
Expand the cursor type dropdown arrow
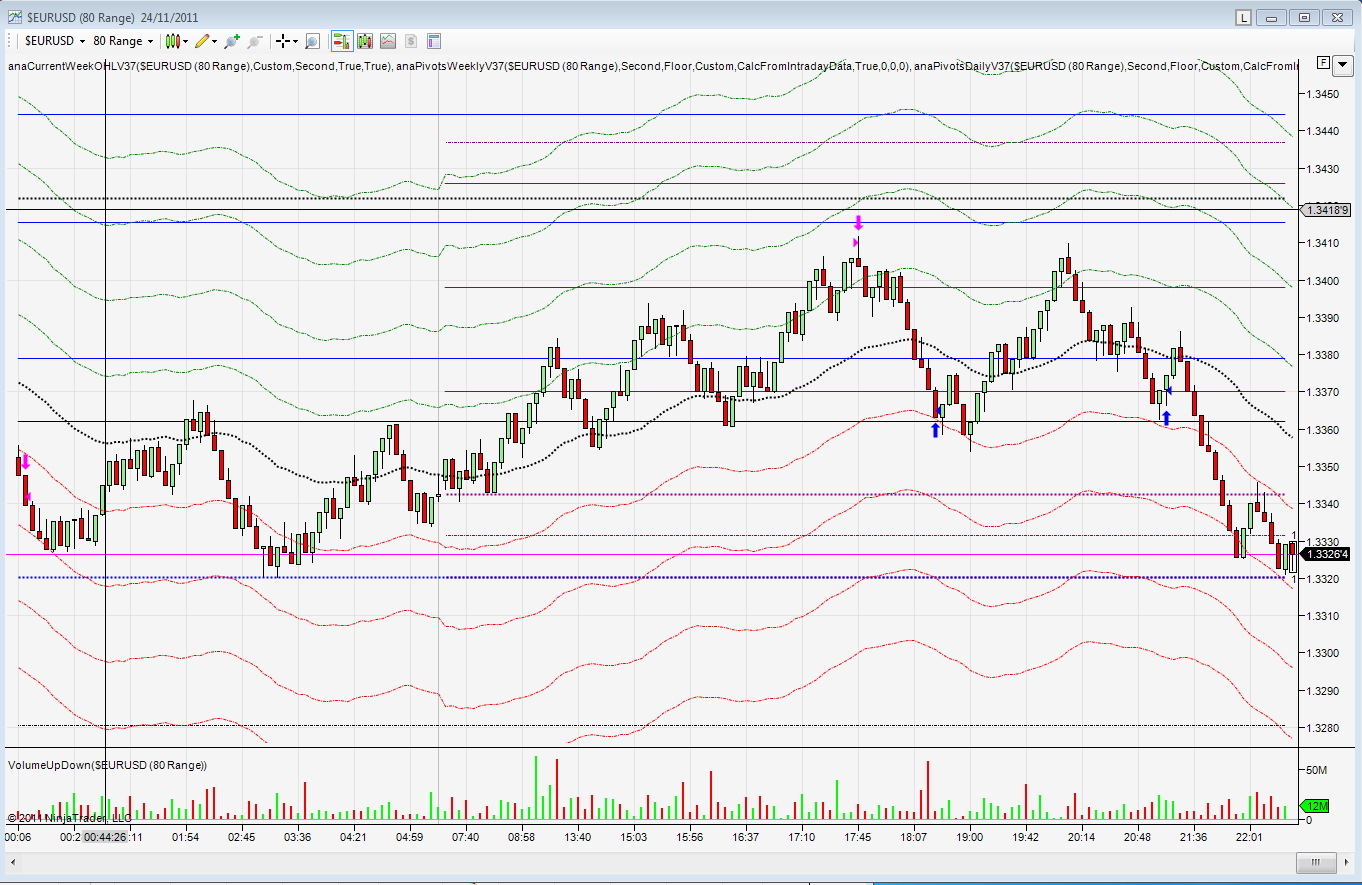296,41
